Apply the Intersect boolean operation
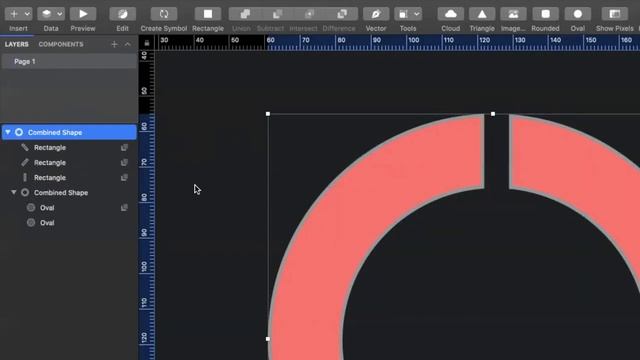 pyautogui.click(x=309, y=14)
